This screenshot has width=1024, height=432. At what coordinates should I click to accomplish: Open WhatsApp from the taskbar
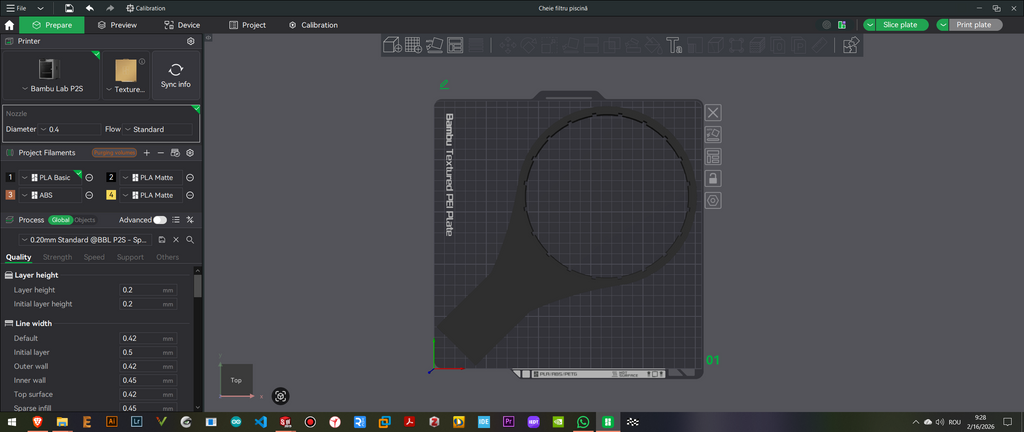(x=583, y=422)
